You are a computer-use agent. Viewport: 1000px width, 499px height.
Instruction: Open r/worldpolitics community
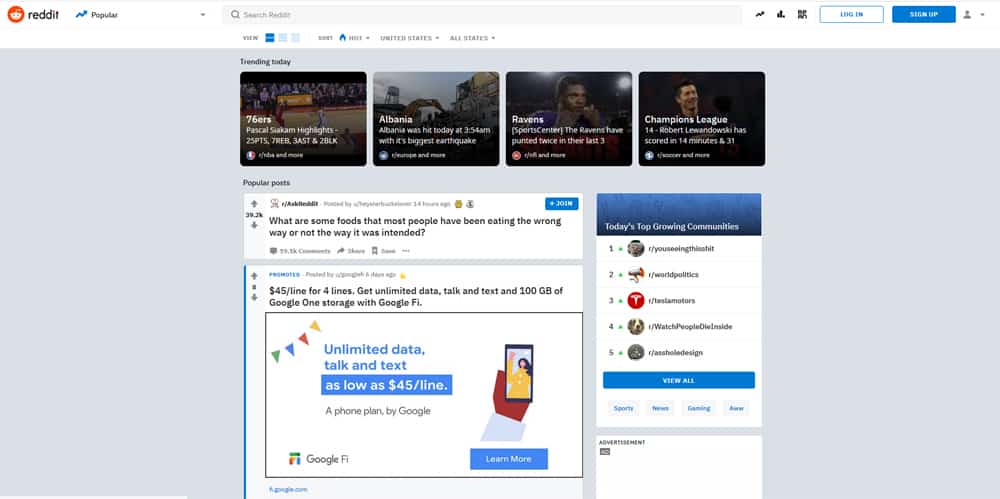[673, 274]
